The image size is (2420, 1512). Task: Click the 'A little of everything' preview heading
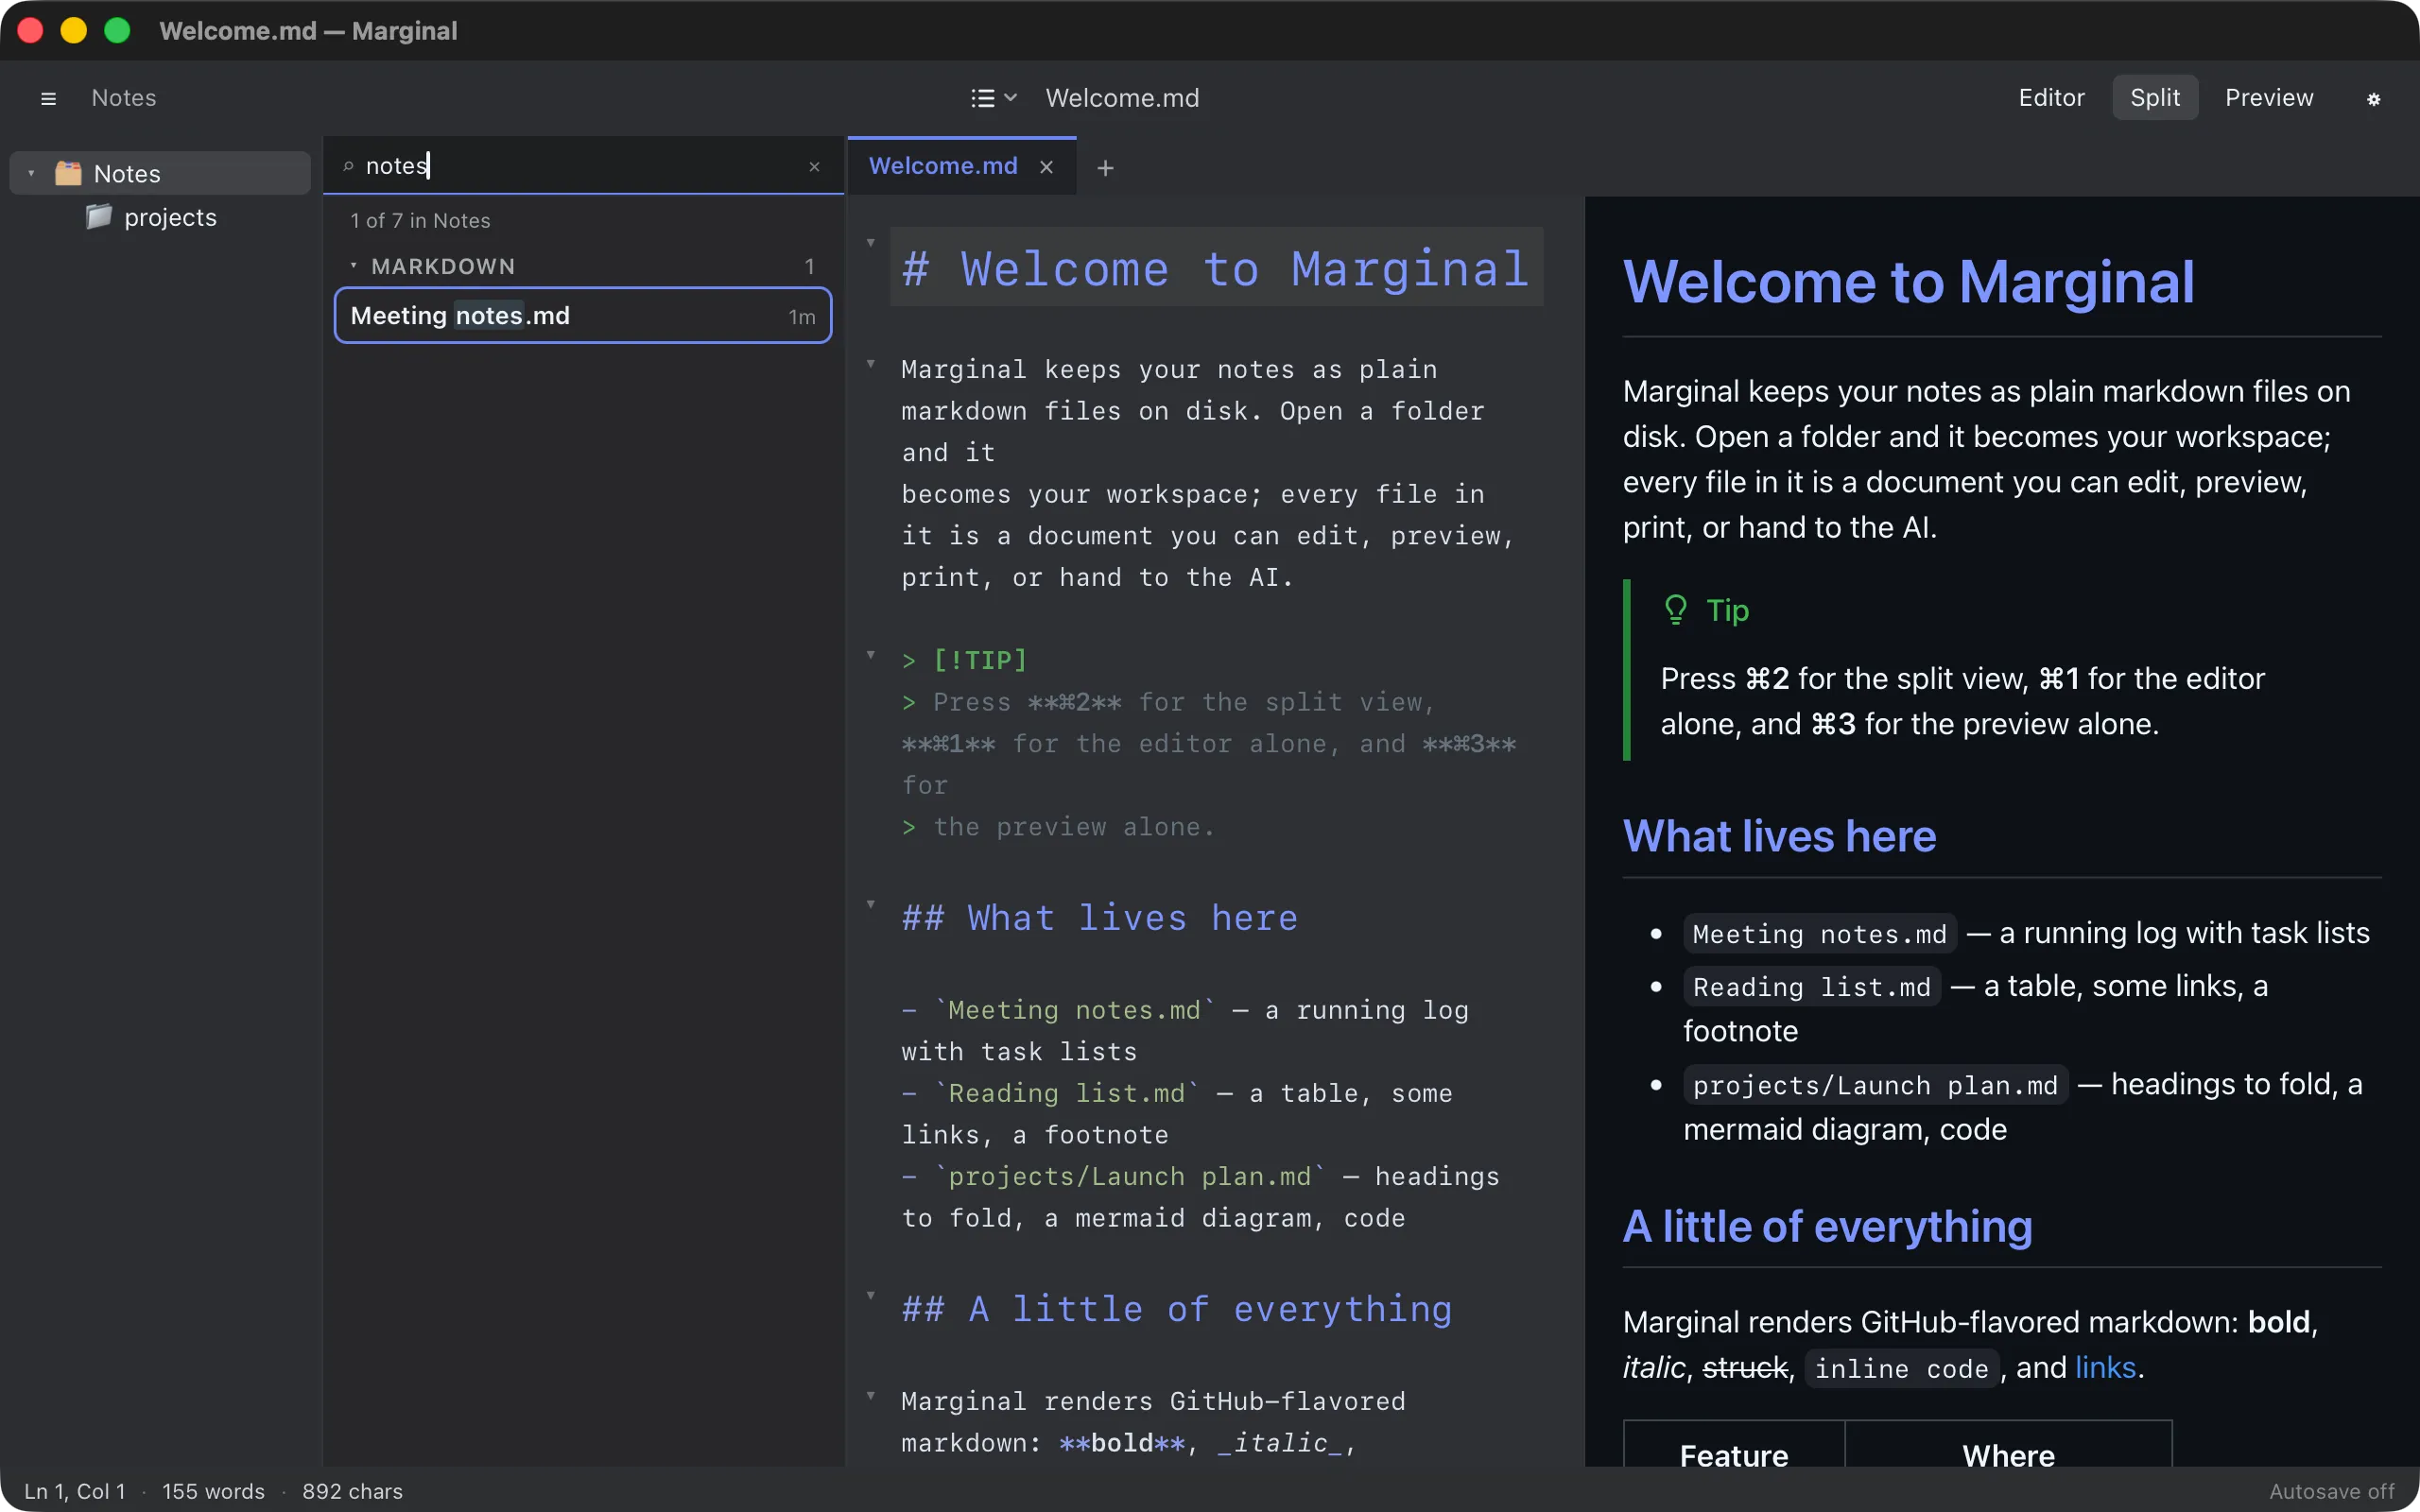1828,1226
